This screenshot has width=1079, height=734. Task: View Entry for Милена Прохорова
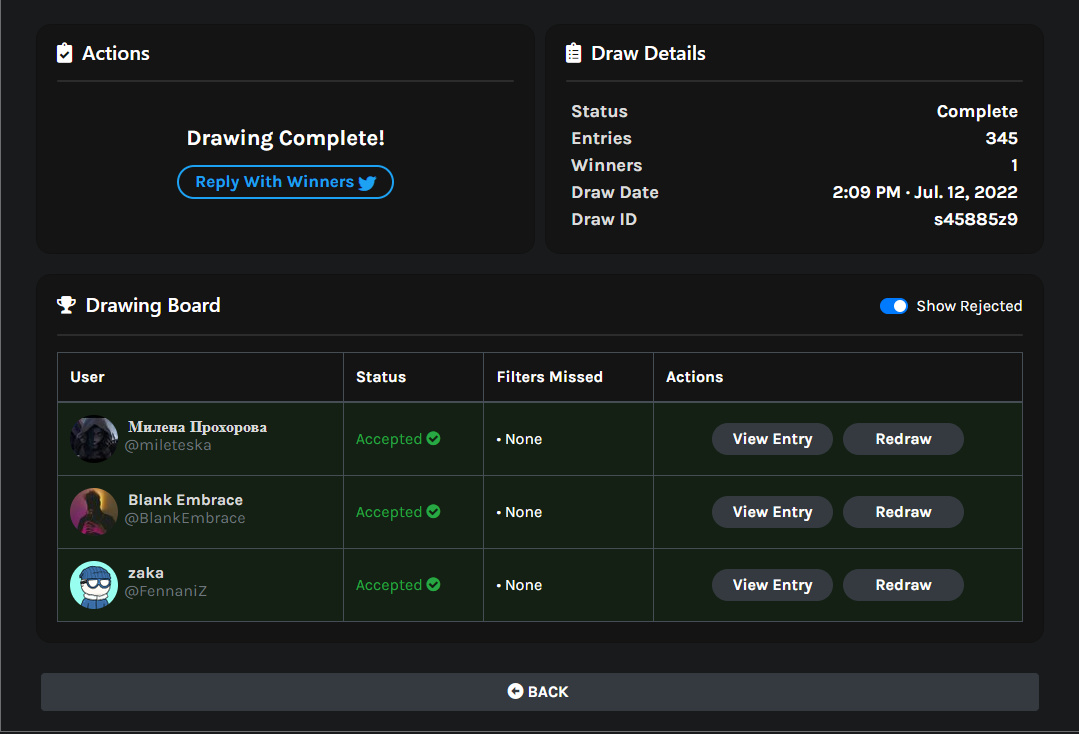click(x=772, y=439)
